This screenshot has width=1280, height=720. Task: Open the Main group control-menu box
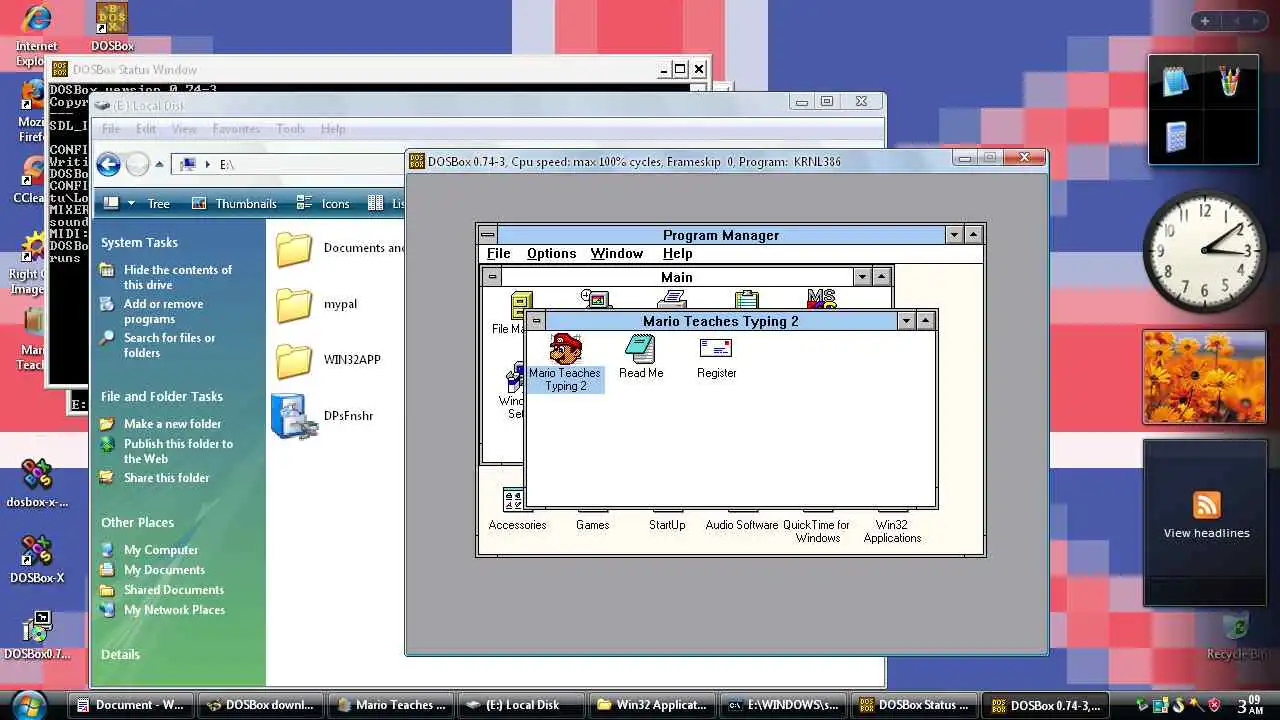pos(491,276)
